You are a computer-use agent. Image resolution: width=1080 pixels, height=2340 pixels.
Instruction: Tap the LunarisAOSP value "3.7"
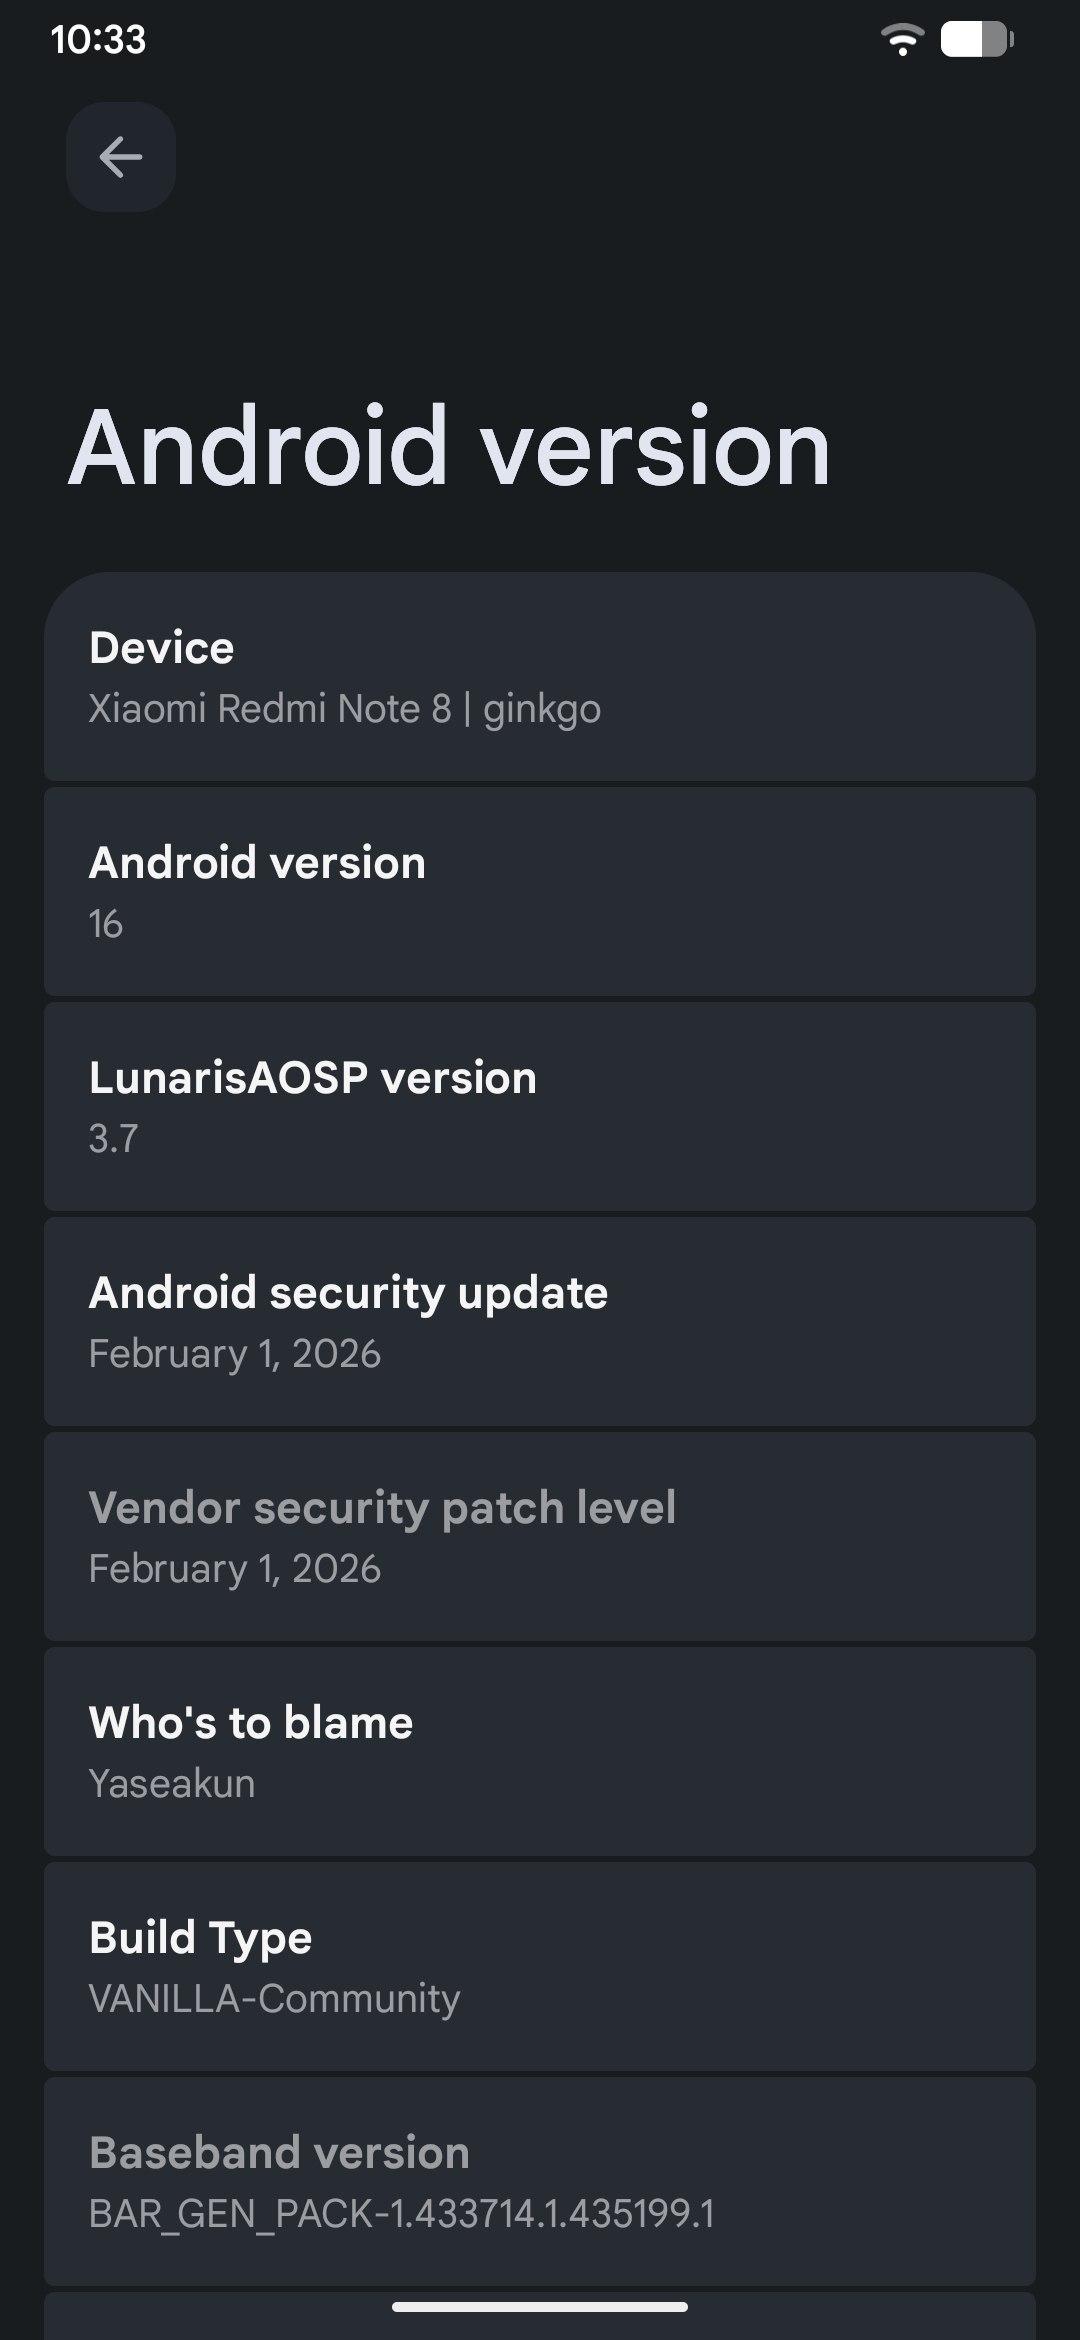(114, 1139)
